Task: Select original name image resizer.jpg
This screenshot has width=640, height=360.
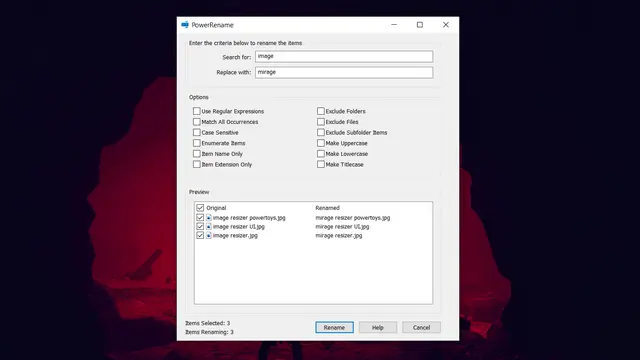Action: point(235,236)
